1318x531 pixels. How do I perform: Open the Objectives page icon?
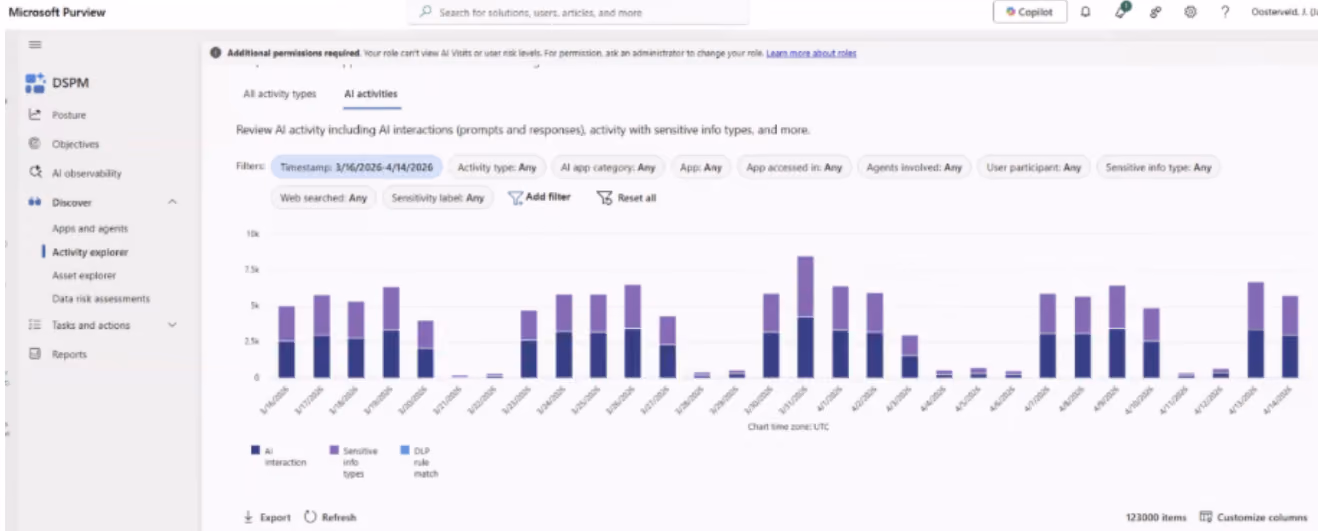(x=35, y=144)
